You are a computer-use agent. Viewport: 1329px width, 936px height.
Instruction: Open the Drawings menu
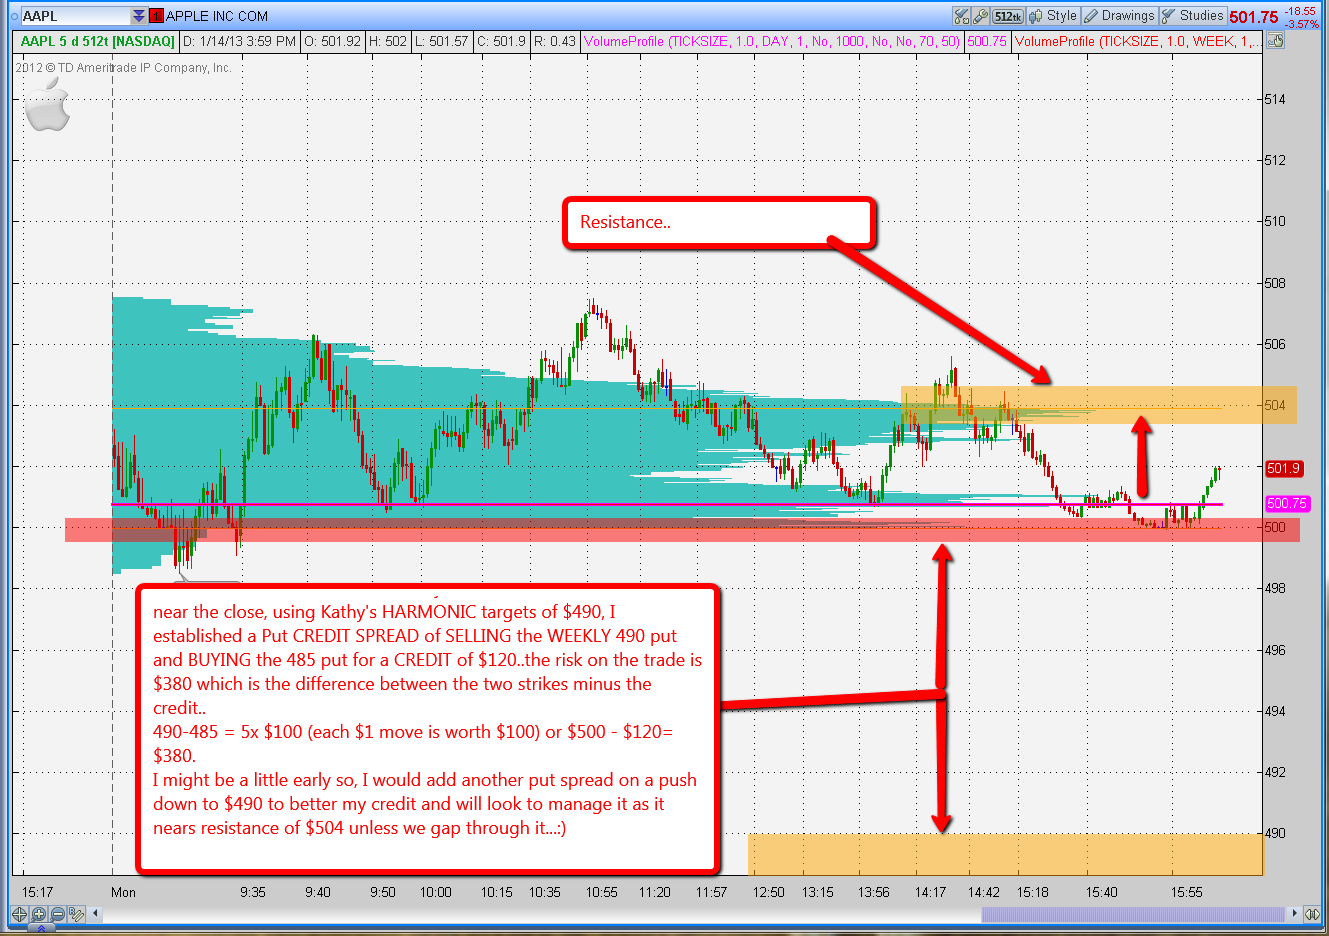tap(1119, 16)
